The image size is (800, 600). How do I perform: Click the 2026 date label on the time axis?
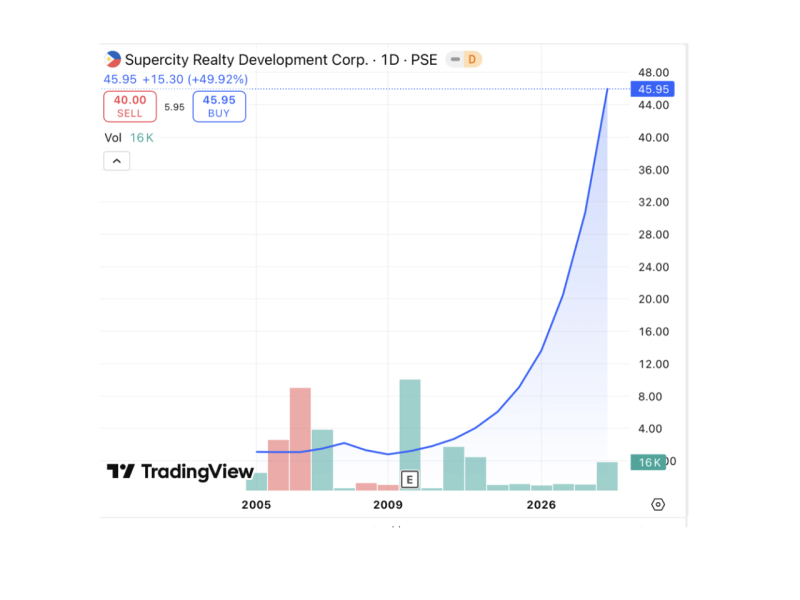pos(541,505)
